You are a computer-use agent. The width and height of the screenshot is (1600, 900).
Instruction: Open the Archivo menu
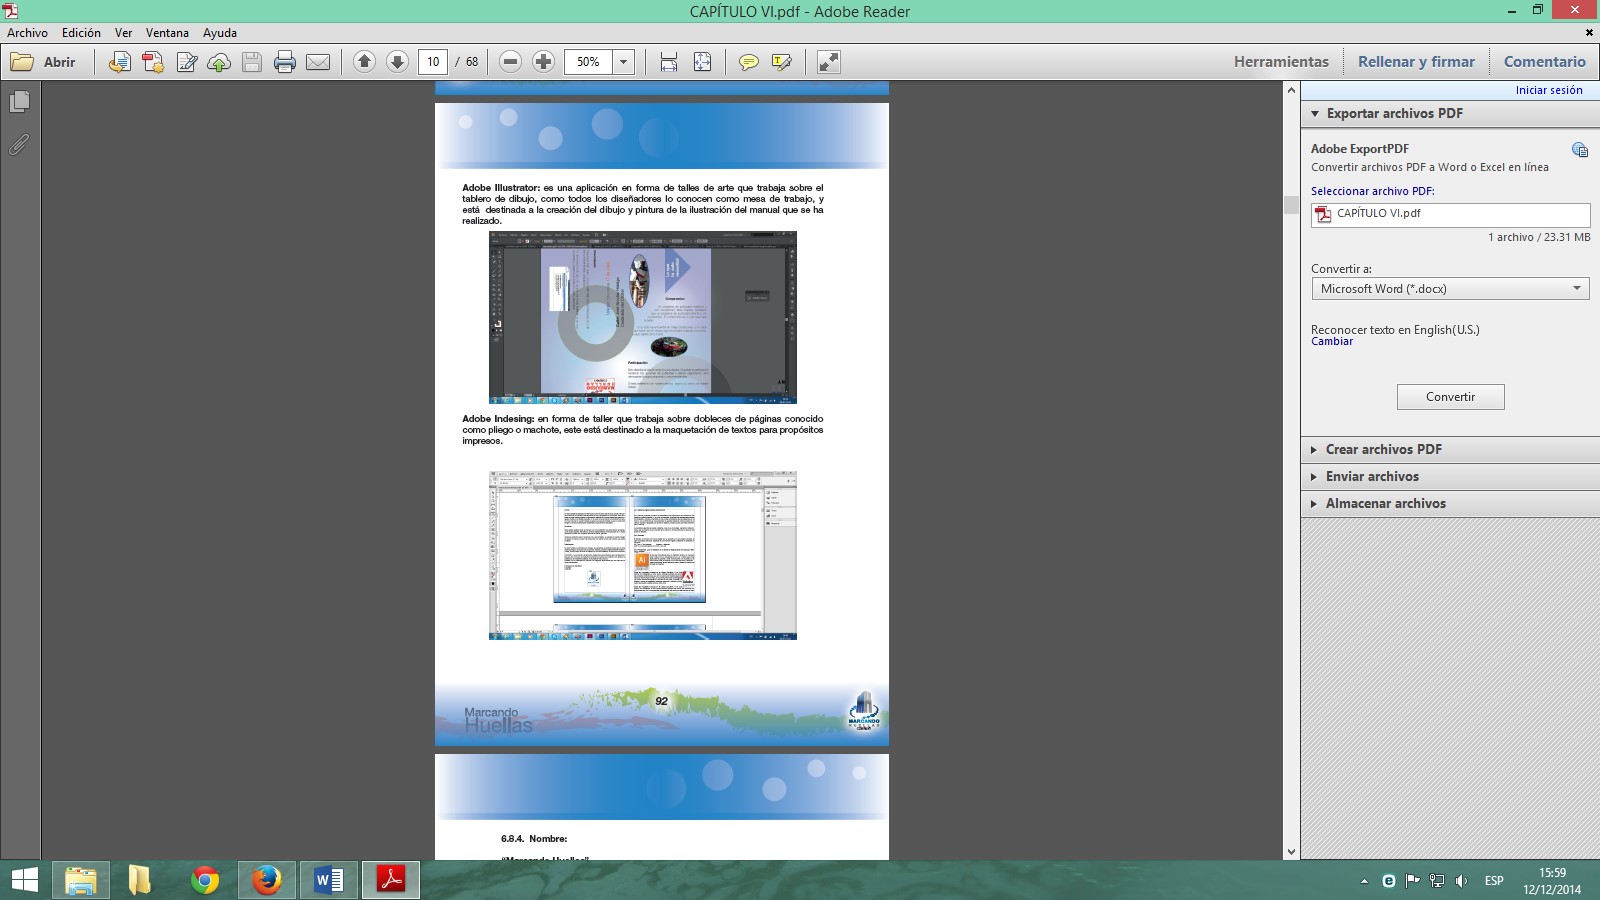27,33
